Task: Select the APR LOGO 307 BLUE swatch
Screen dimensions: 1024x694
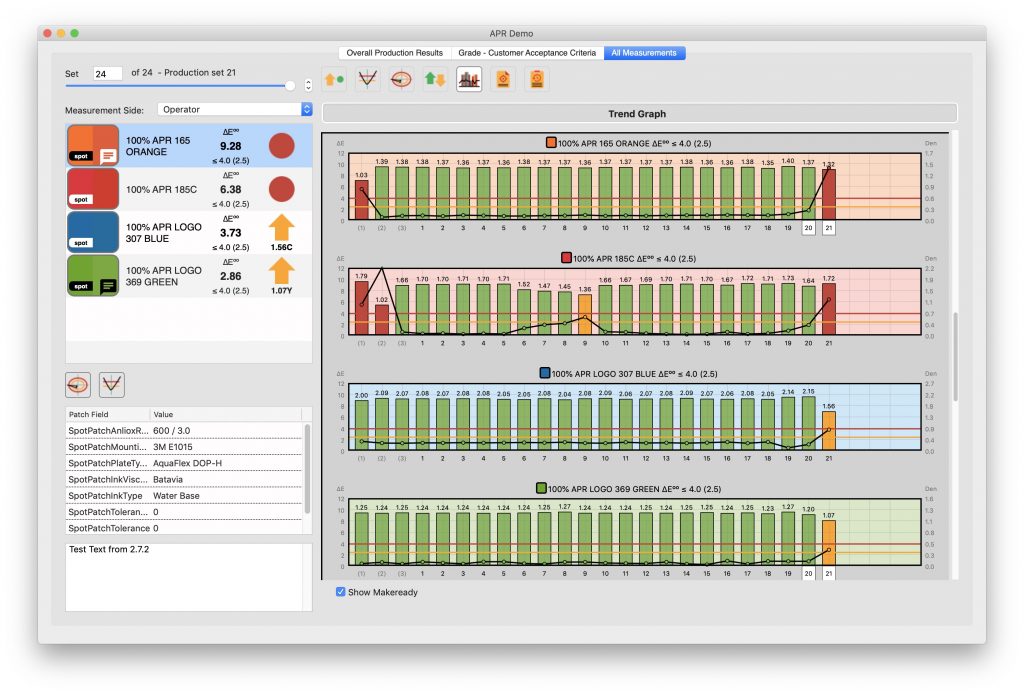Action: point(93,232)
